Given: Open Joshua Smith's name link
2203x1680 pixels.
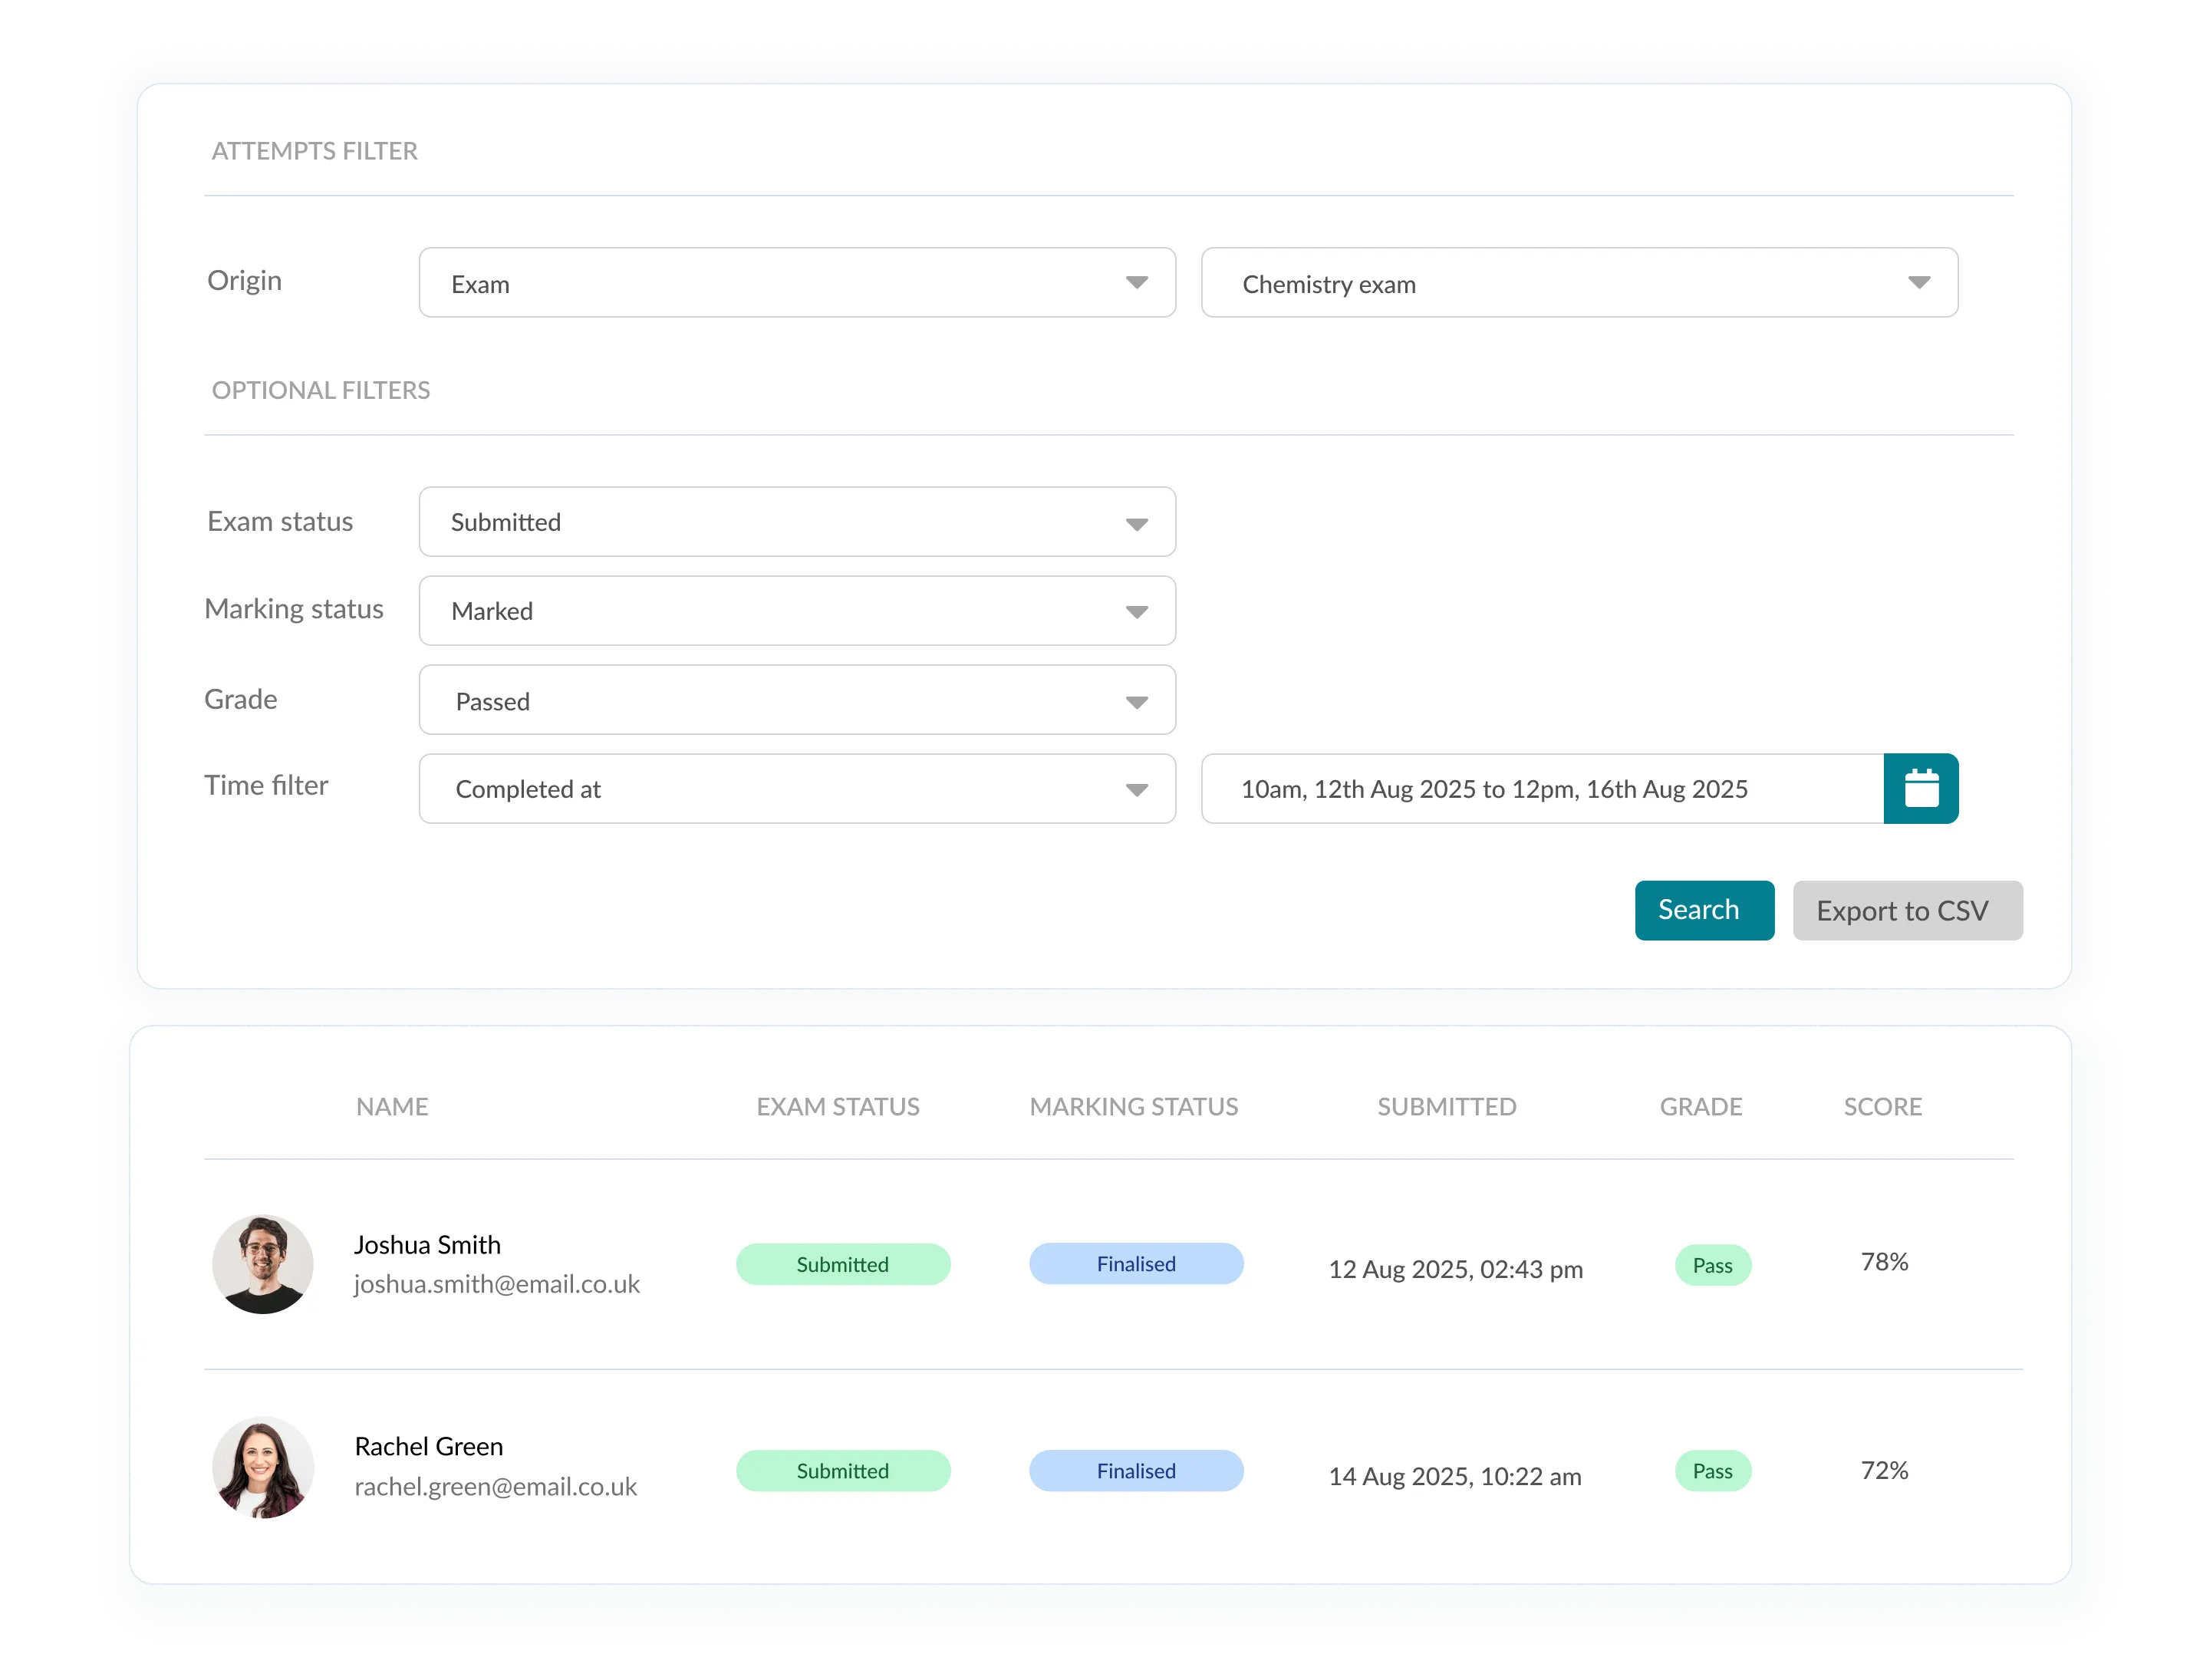Looking at the screenshot, I should coord(427,1244).
